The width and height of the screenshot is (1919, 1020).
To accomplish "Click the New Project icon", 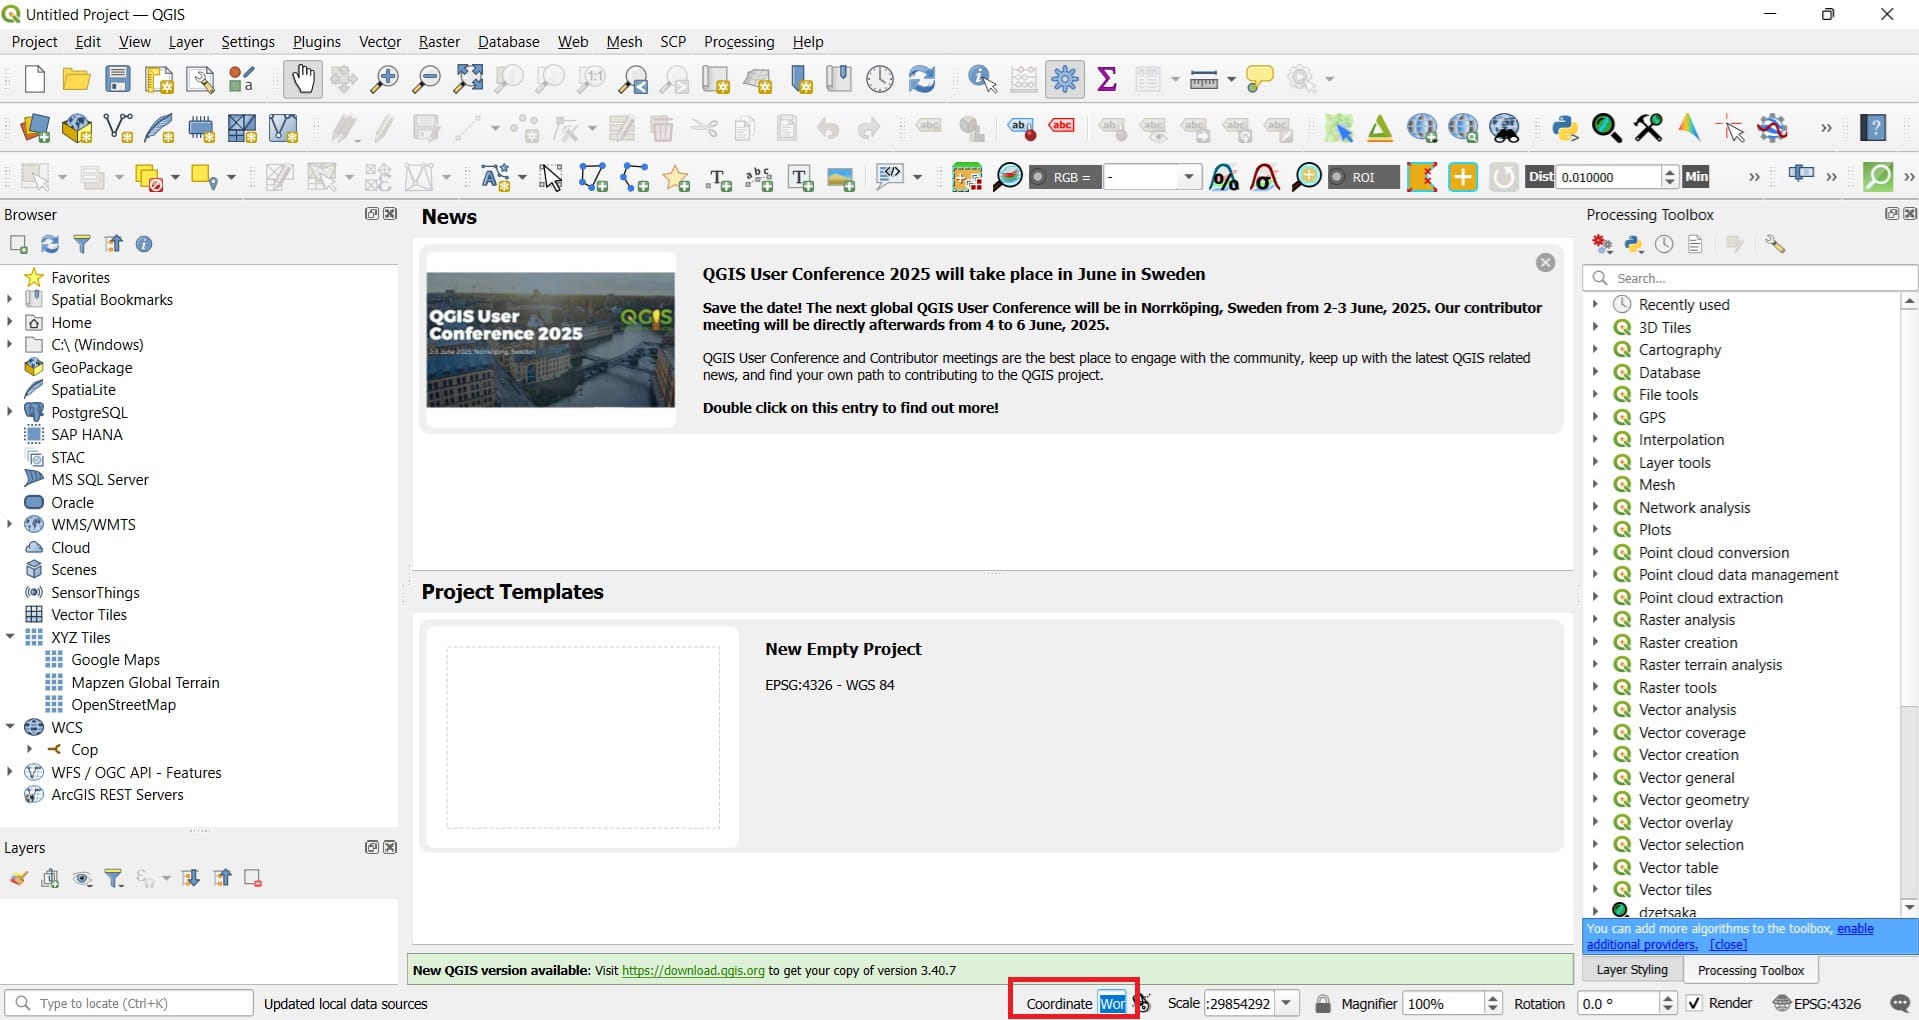I will pyautogui.click(x=34, y=79).
